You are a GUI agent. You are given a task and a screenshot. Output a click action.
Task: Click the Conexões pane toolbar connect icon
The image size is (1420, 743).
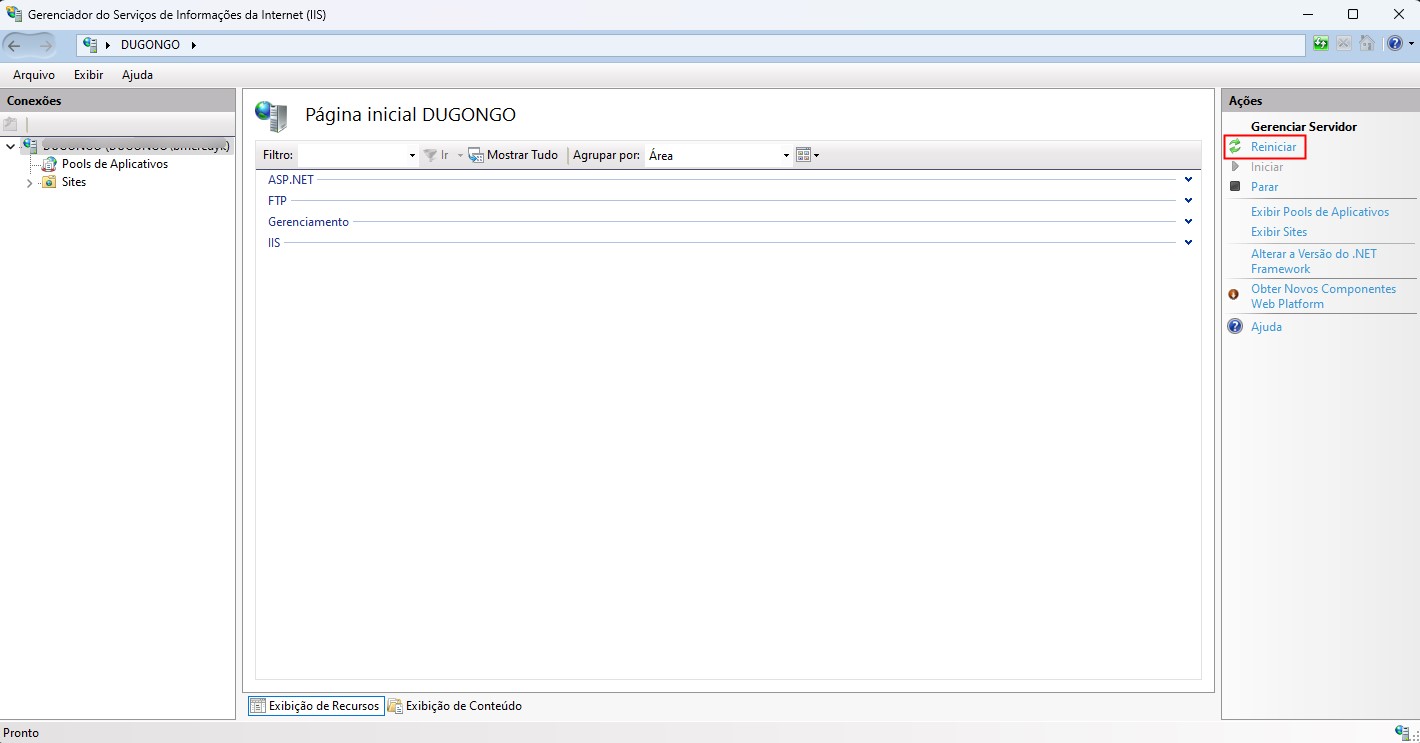point(11,125)
